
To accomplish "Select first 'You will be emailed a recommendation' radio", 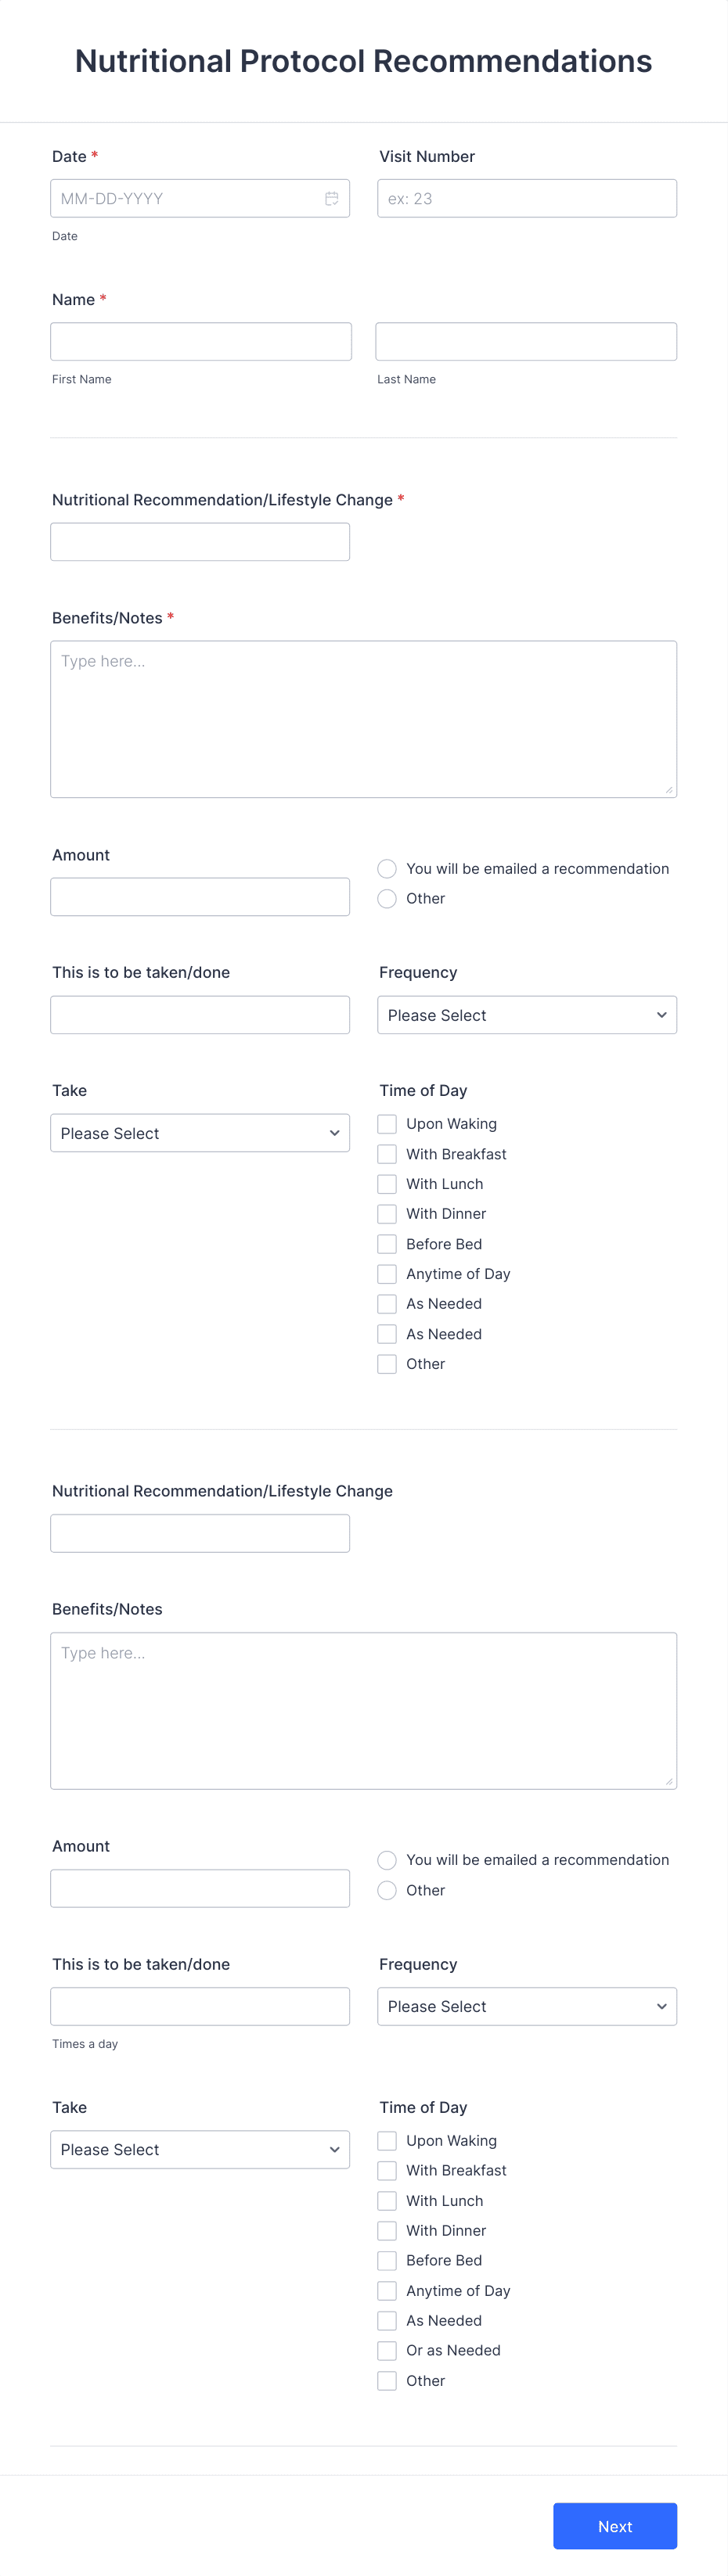I will (387, 868).
